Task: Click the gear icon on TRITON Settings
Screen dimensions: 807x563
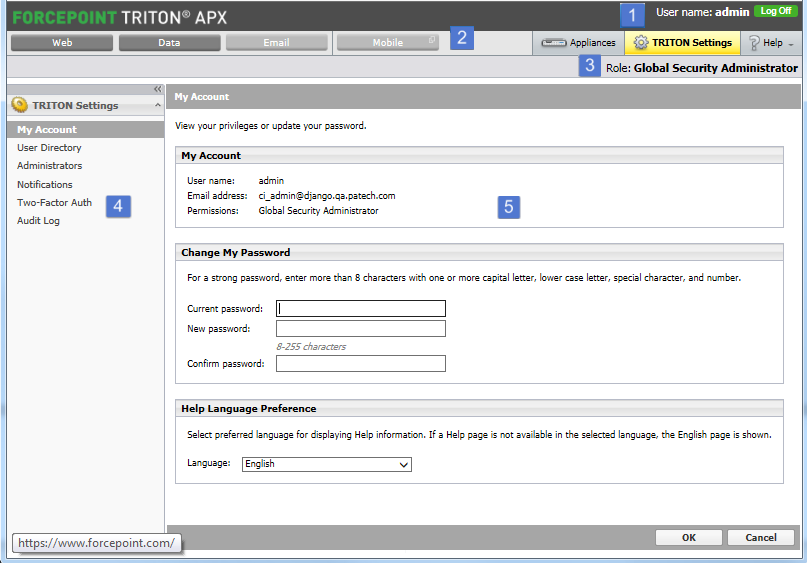Action: [641, 43]
